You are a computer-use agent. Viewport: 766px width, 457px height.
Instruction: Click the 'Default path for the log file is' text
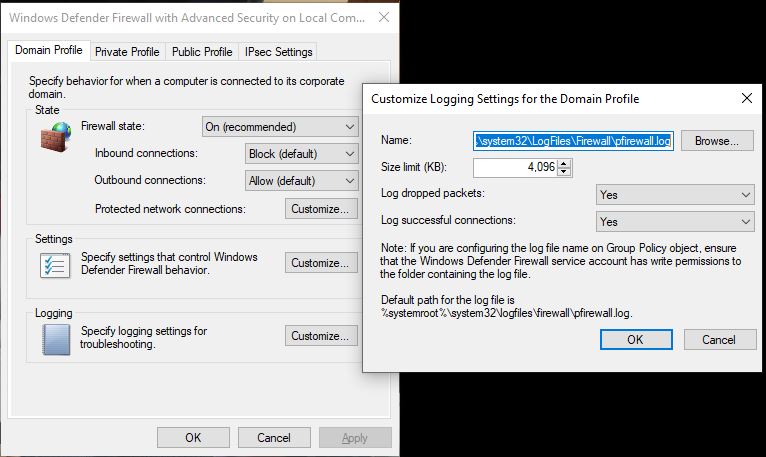(x=448, y=300)
